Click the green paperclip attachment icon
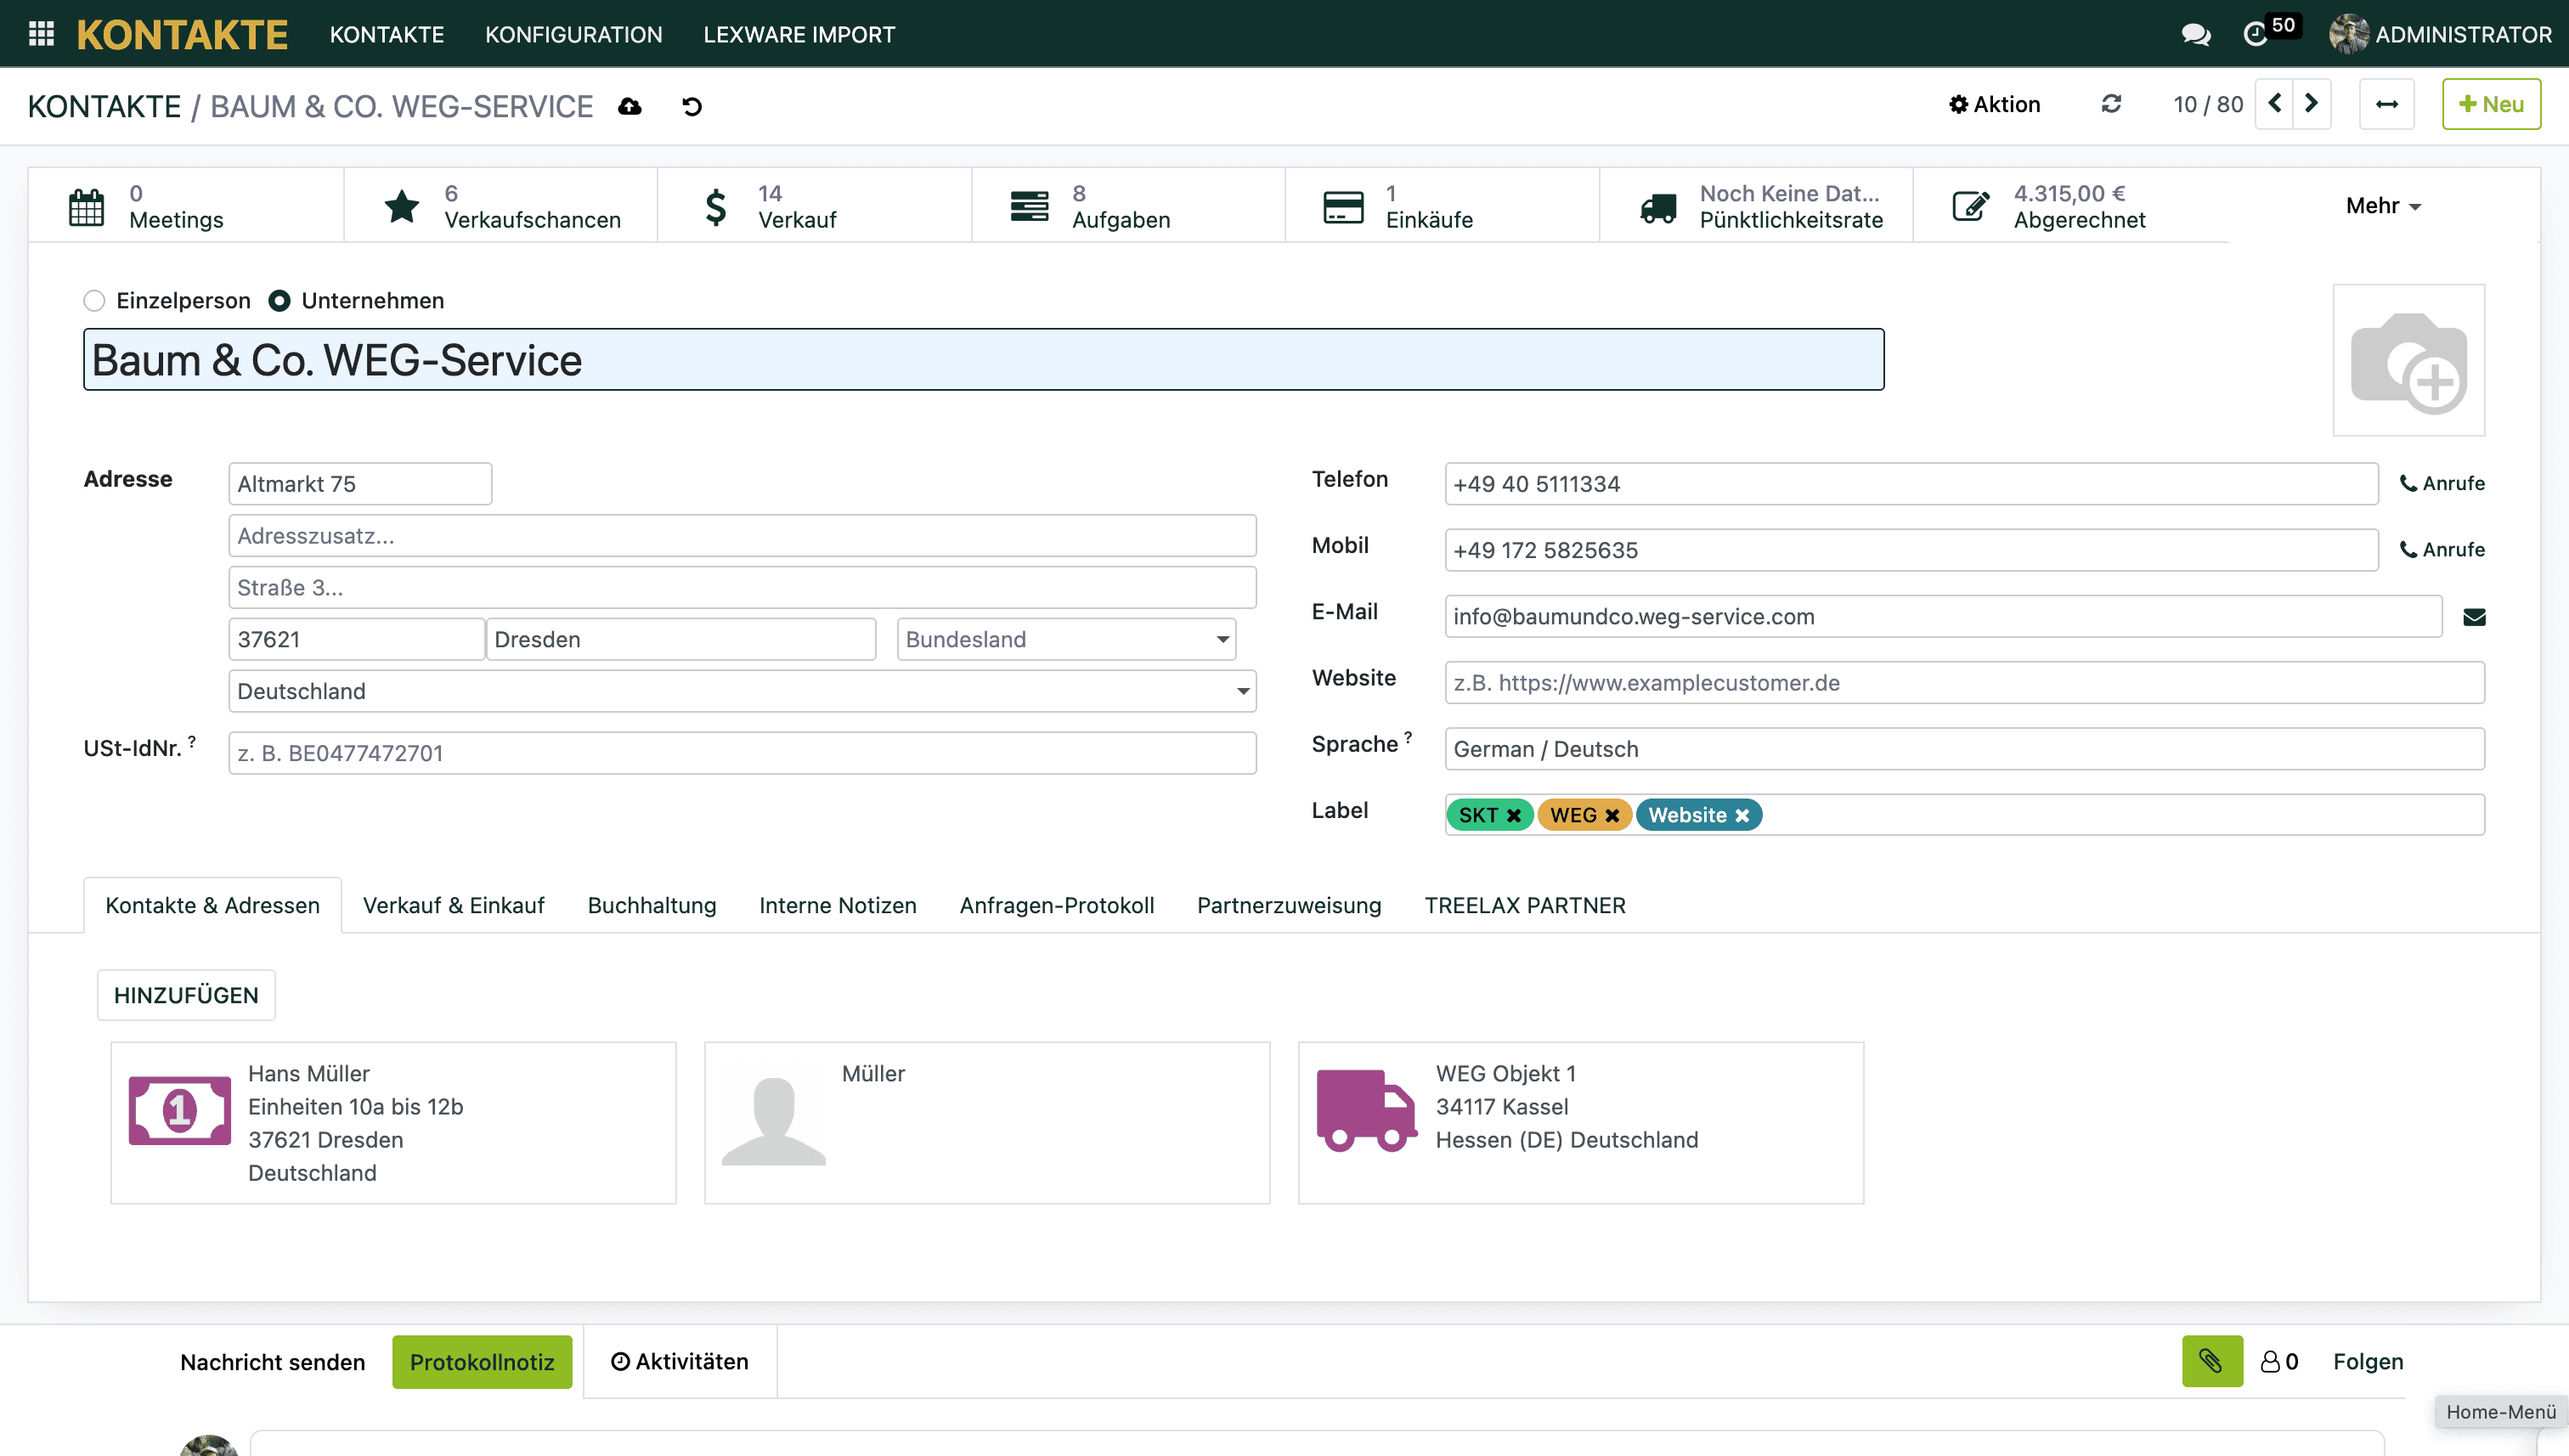 2211,1361
